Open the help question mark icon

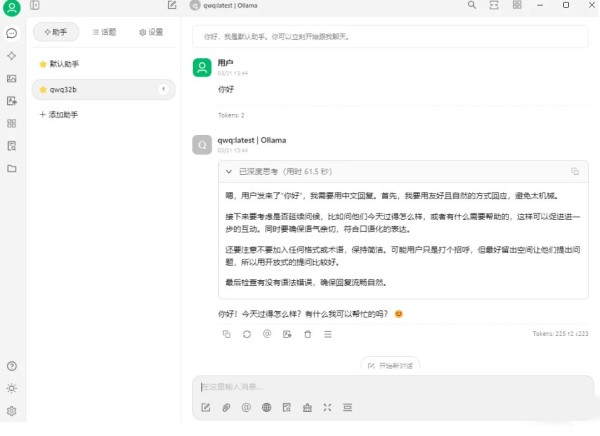click(x=12, y=366)
